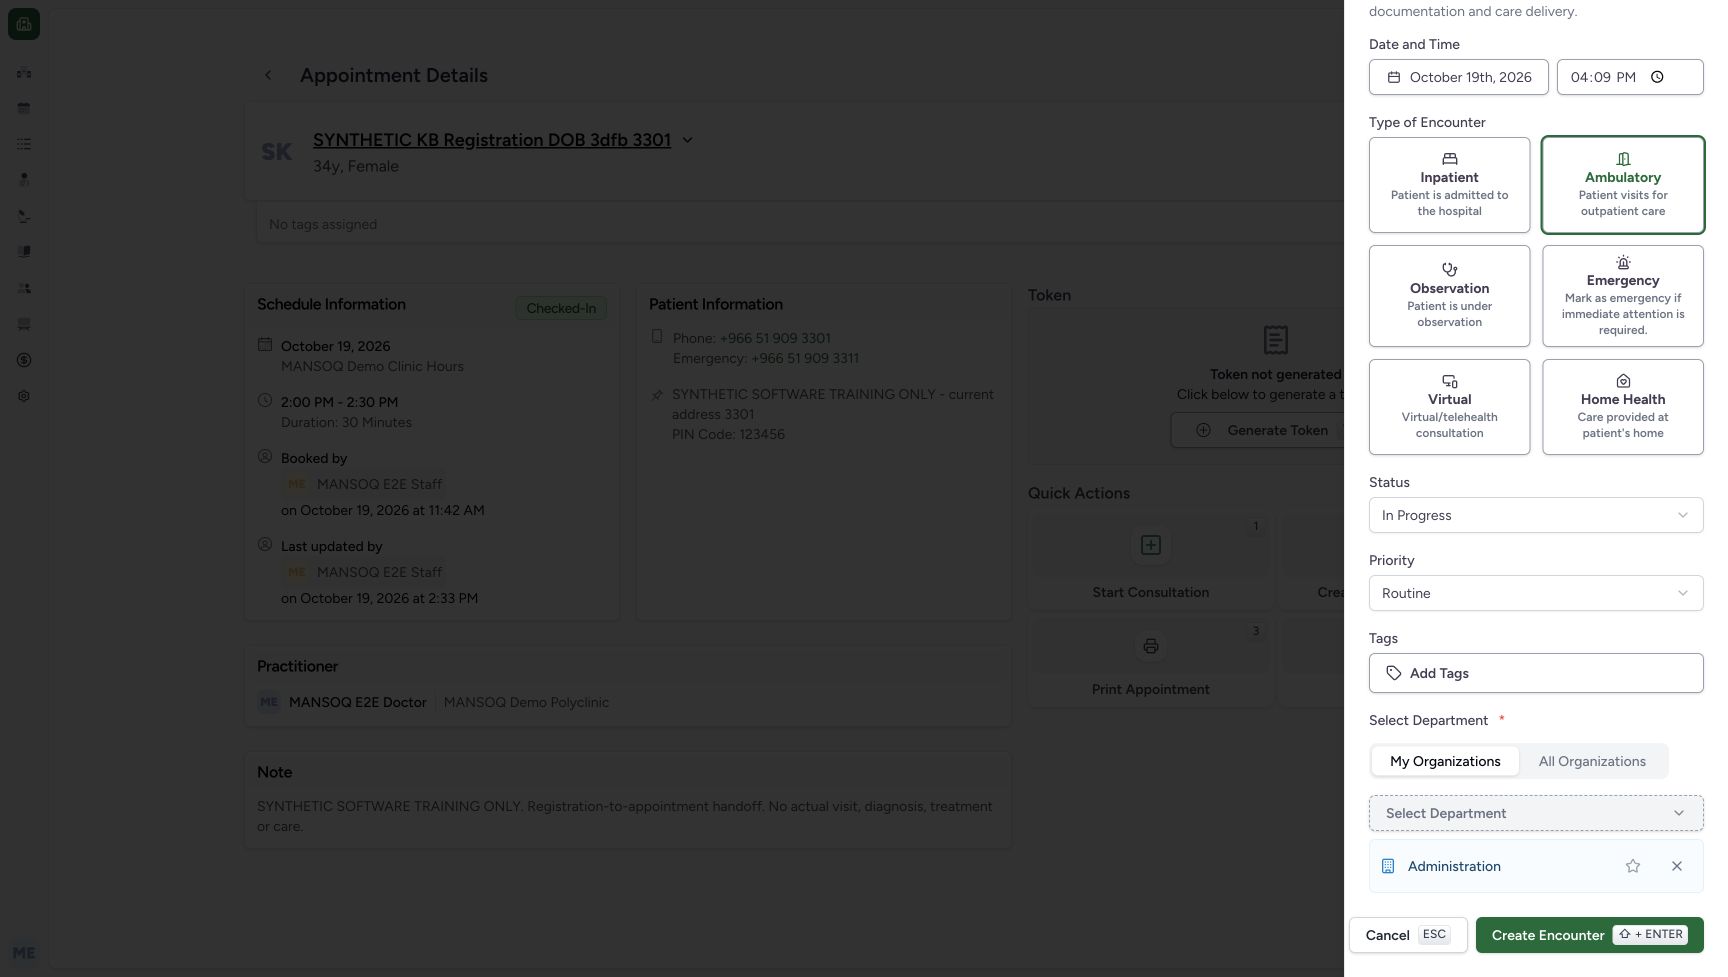Click the building icon beside Administration

click(x=1388, y=866)
